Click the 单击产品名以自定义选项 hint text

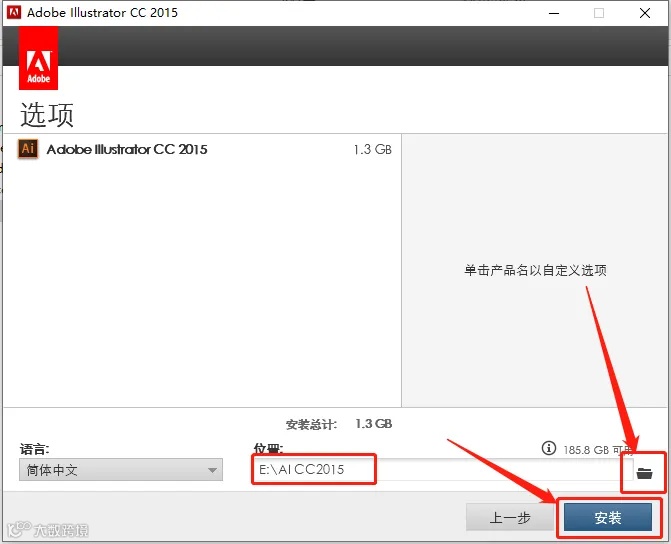[535, 270]
